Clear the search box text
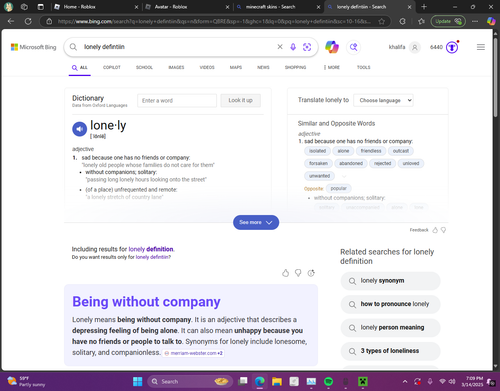 point(280,47)
